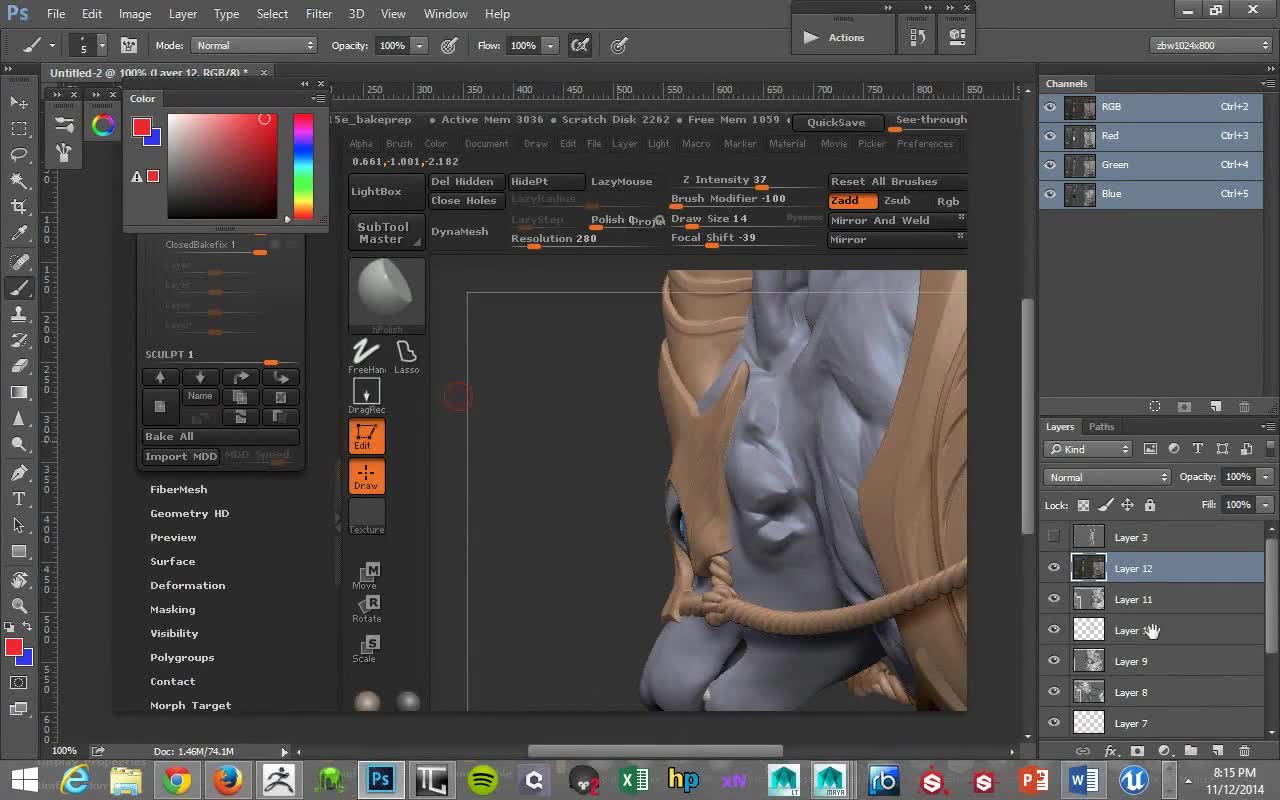Select the Gradient tool
1280x800 pixels.
click(x=19, y=393)
